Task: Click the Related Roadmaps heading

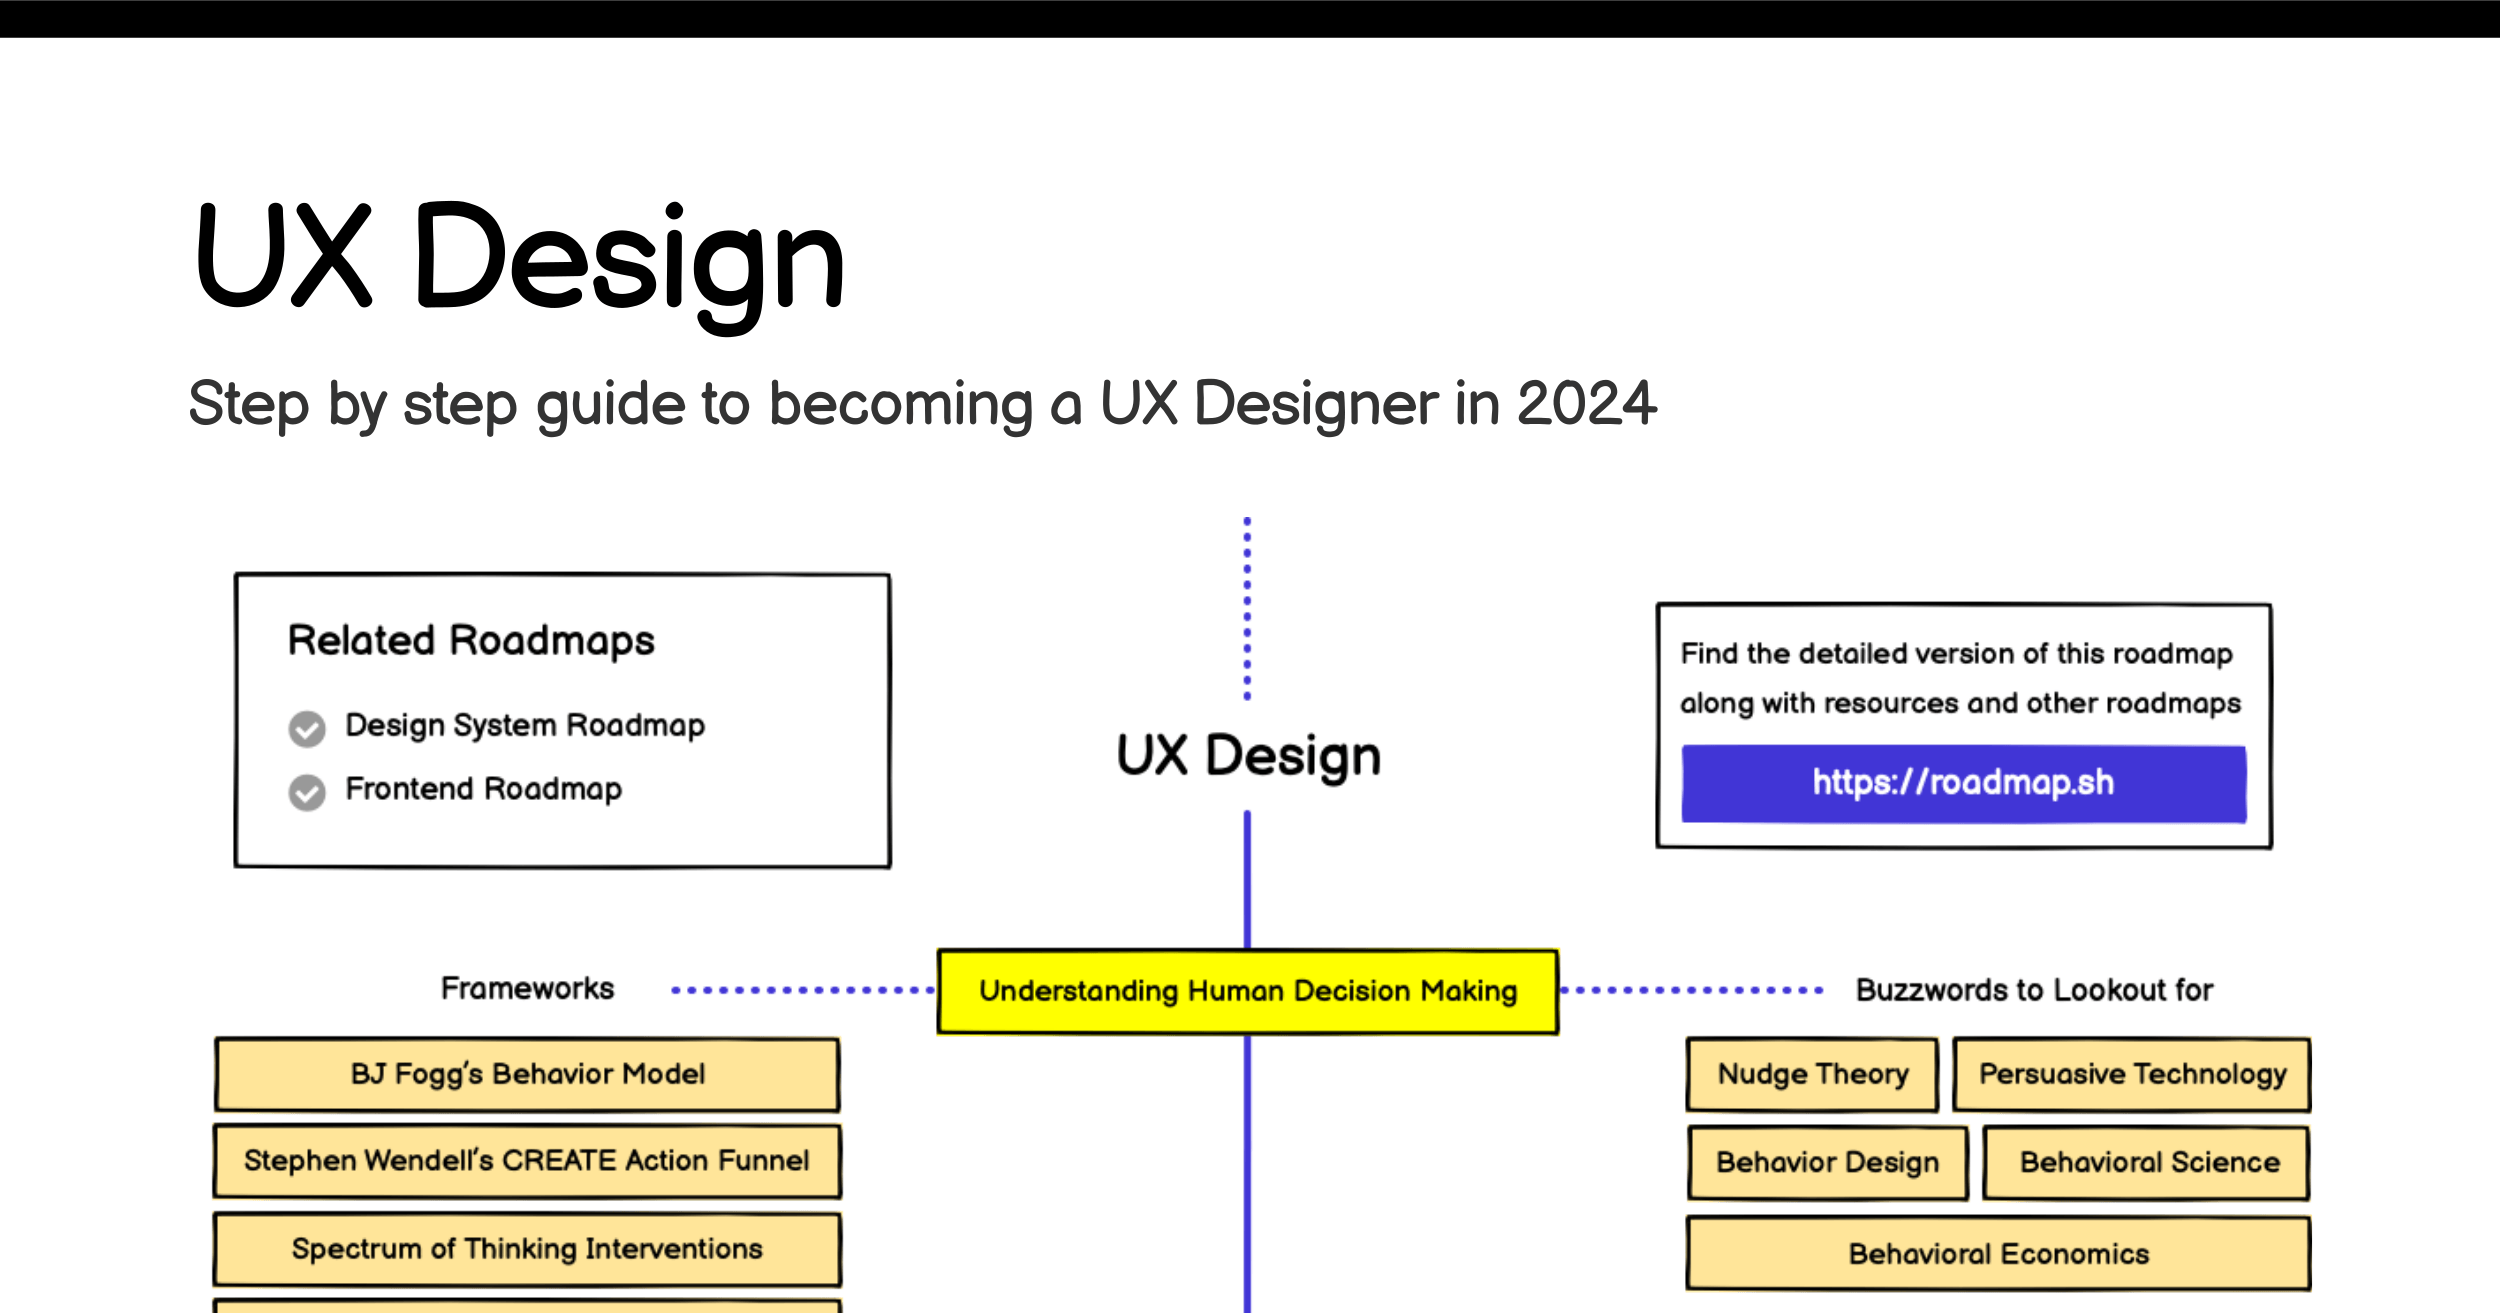Action: click(x=471, y=640)
